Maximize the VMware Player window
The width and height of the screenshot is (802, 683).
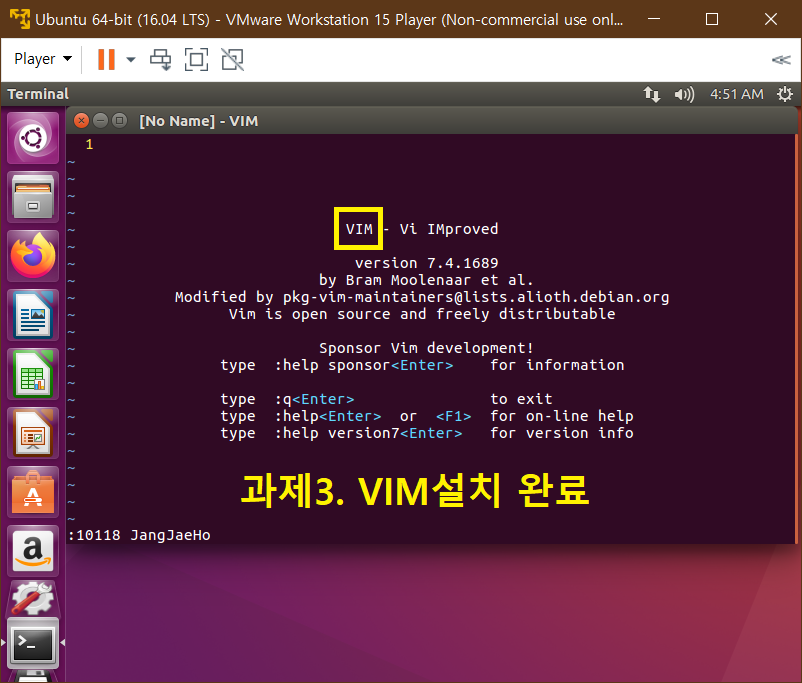712,19
